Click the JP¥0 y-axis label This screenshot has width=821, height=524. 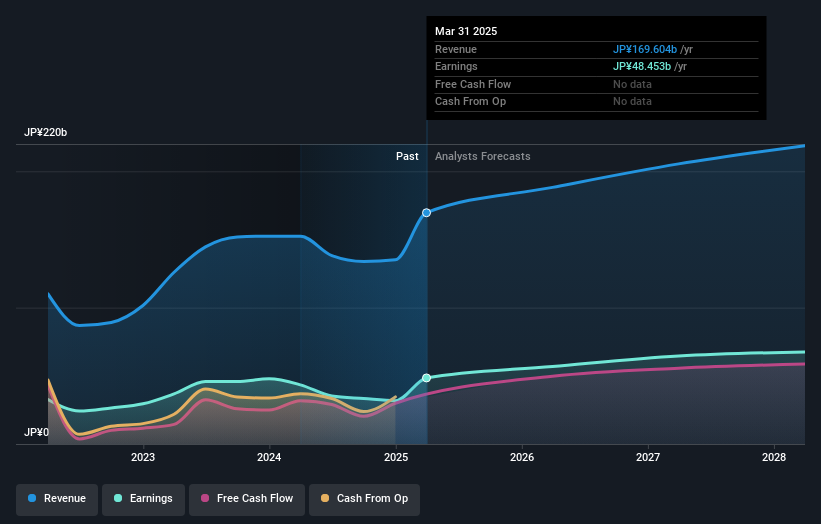36,432
